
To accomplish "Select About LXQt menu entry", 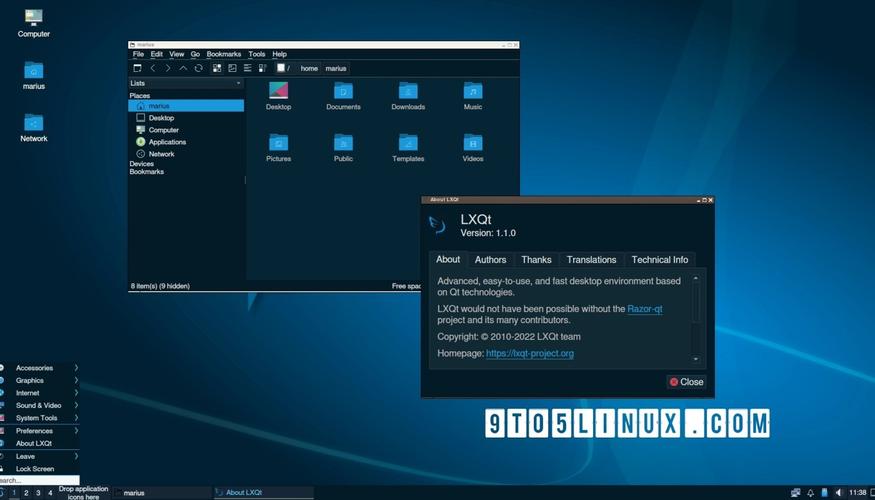I will tap(40, 443).
